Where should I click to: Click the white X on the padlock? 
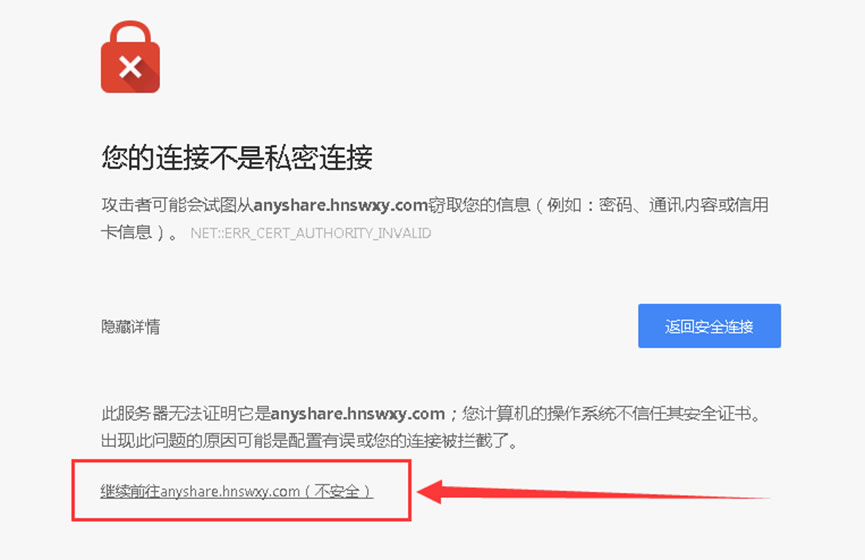point(130,67)
